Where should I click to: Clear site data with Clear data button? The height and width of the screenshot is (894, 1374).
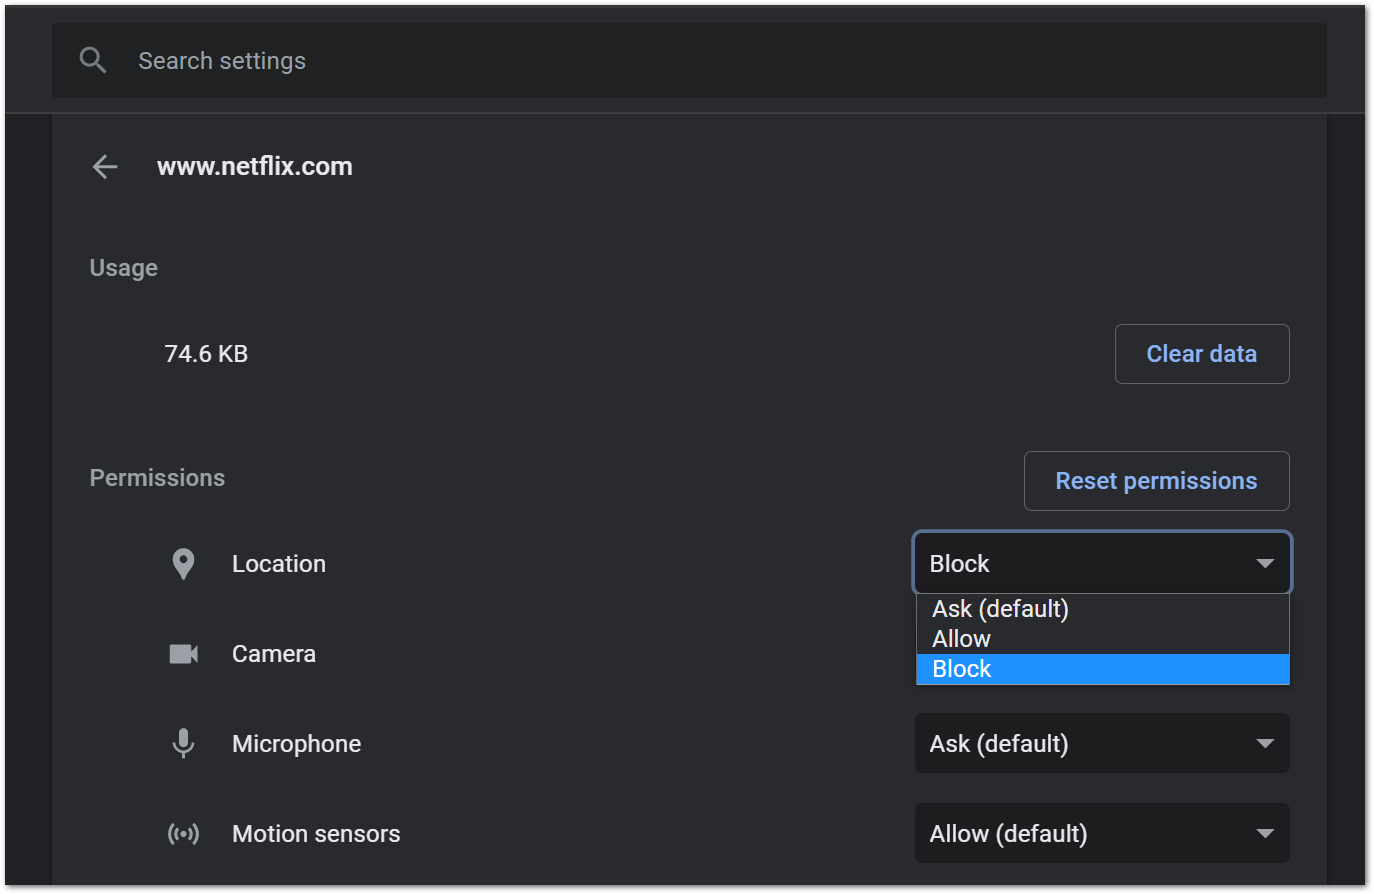coord(1202,354)
